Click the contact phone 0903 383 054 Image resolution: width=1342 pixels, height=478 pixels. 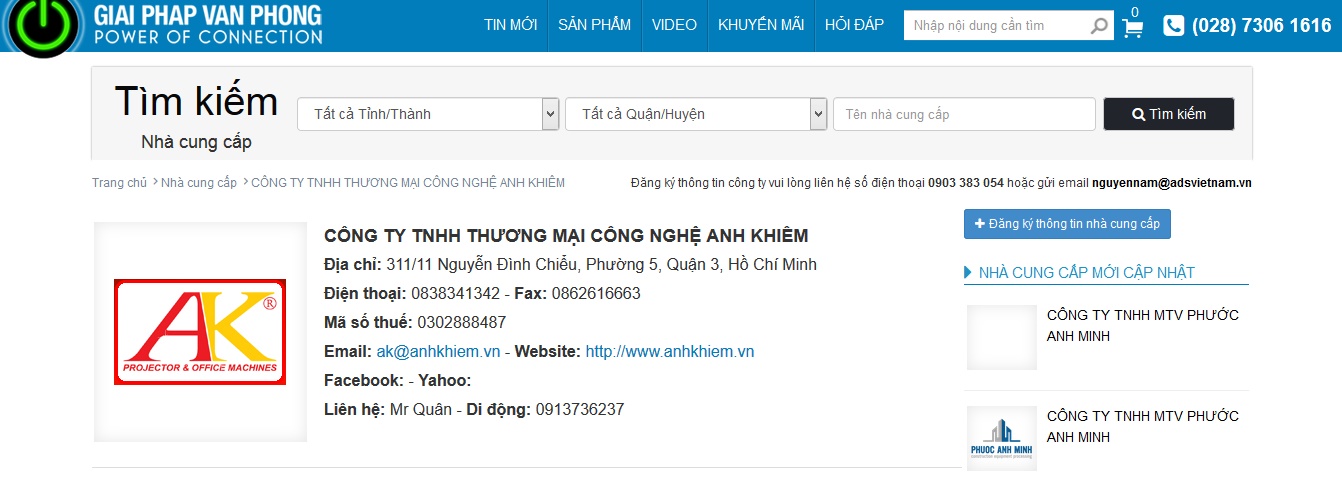966,183
